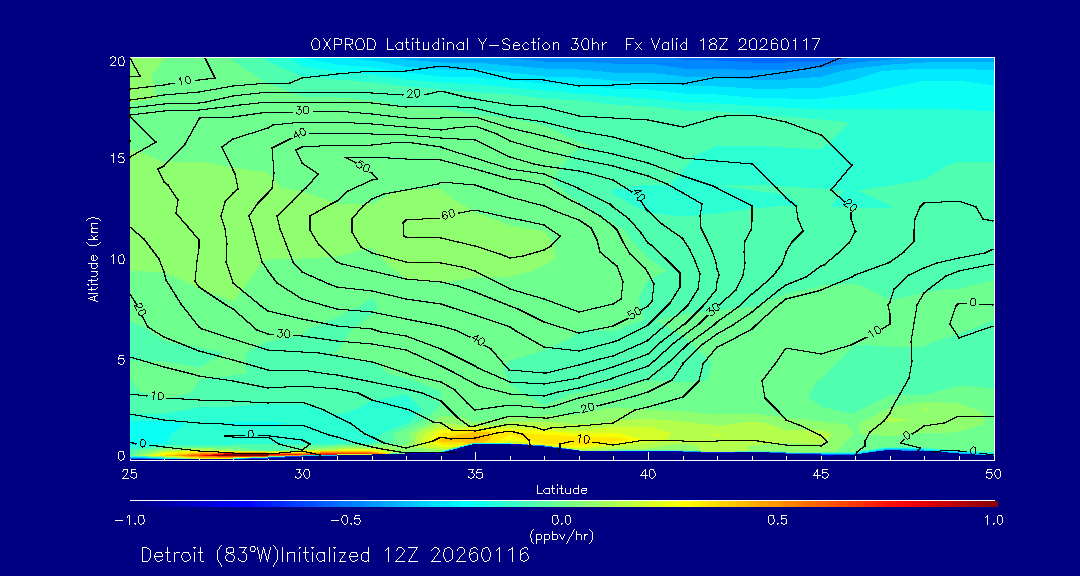Click altitude axis tick label 5
Screen dimensions: 1080x576
pos(121,360)
